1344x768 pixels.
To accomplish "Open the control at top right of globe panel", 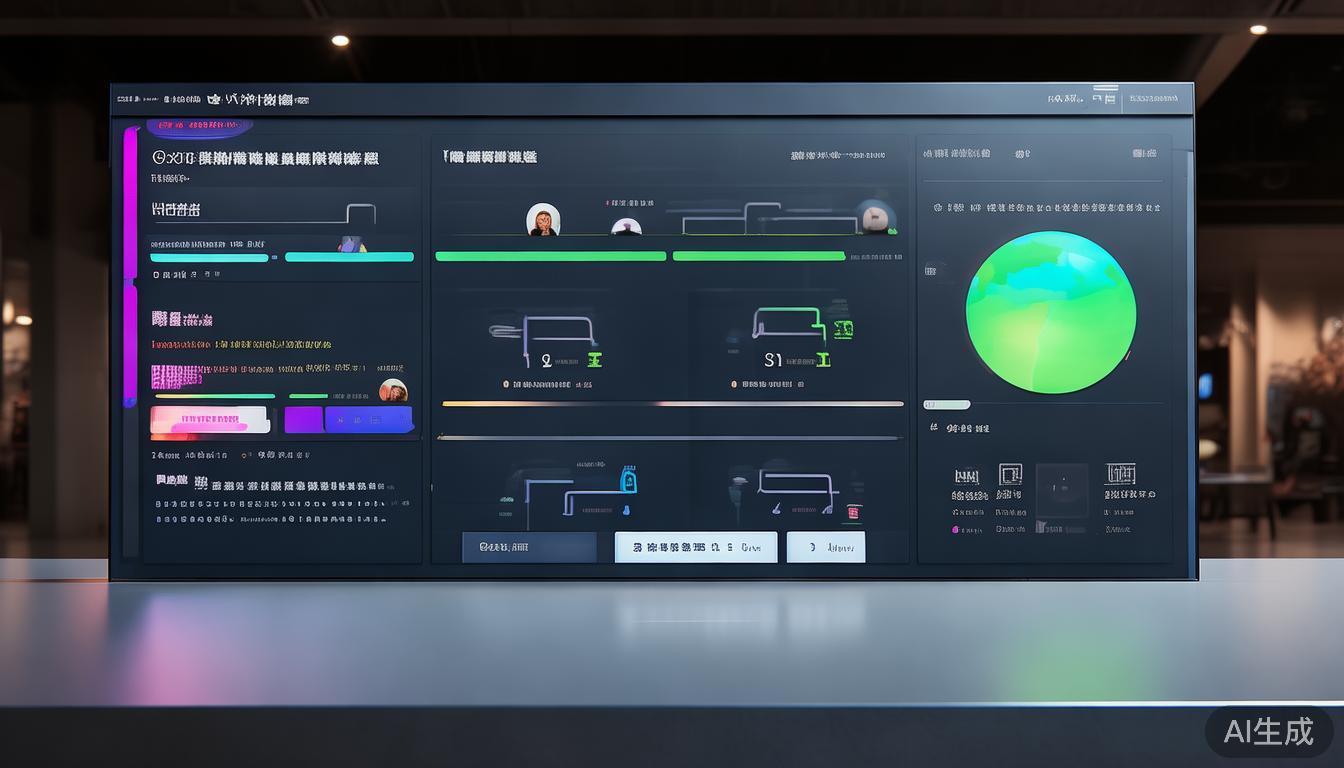I will click(1144, 153).
